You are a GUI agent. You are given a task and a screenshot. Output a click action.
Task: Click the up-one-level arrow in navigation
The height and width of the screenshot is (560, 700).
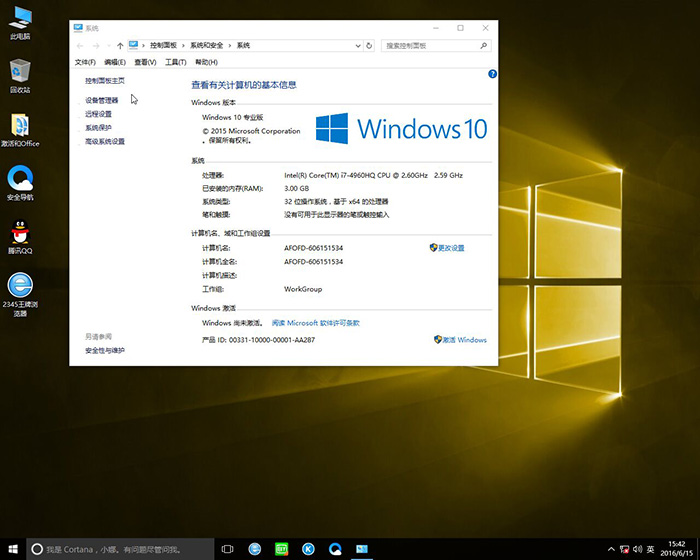click(120, 45)
